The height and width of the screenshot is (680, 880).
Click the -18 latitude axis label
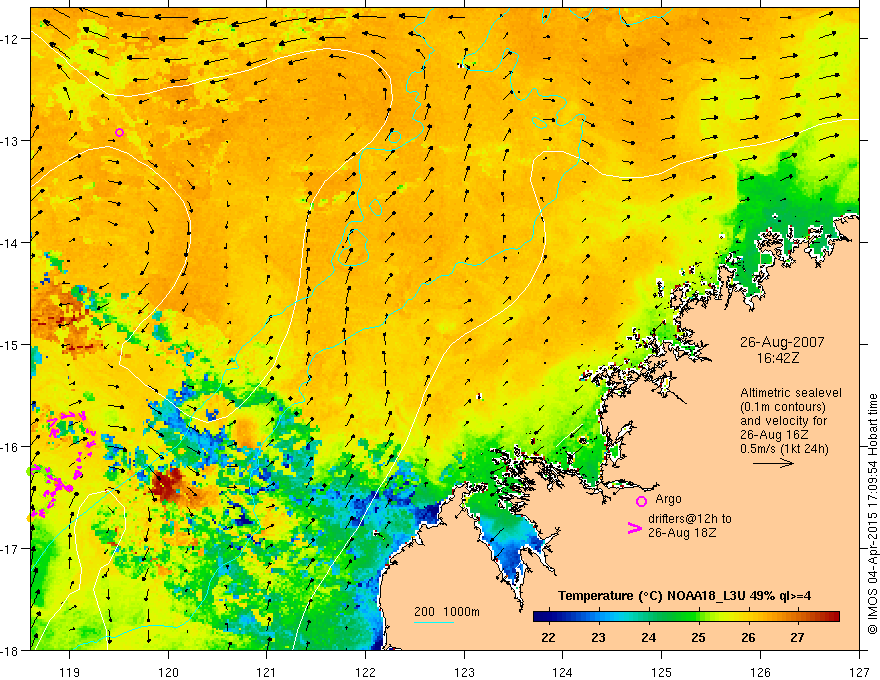click(x=10, y=650)
